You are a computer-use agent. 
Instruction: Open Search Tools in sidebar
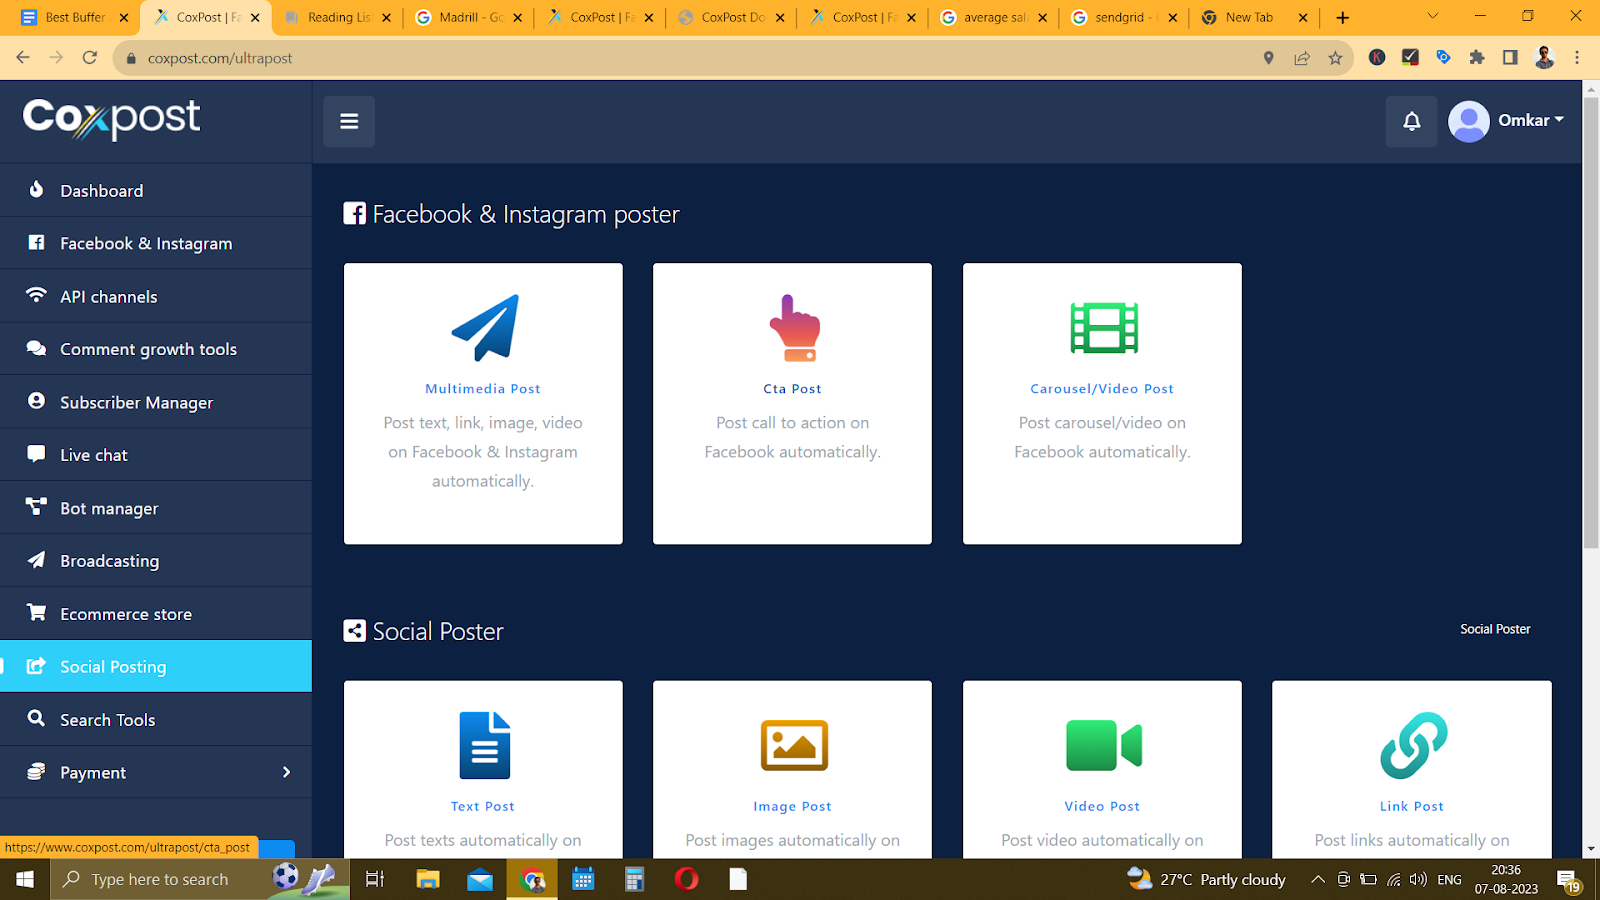pyautogui.click(x=156, y=719)
